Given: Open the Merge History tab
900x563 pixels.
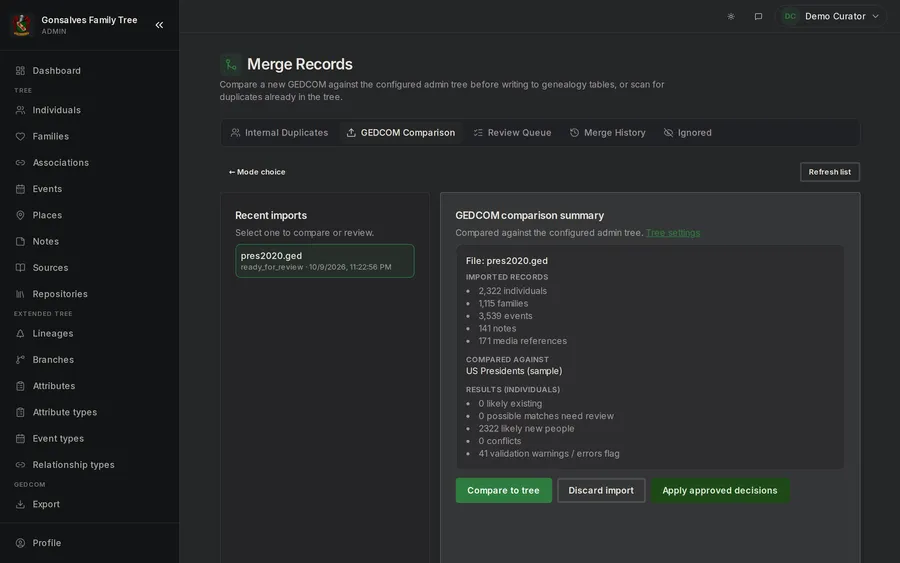Looking at the screenshot, I should [x=608, y=133].
